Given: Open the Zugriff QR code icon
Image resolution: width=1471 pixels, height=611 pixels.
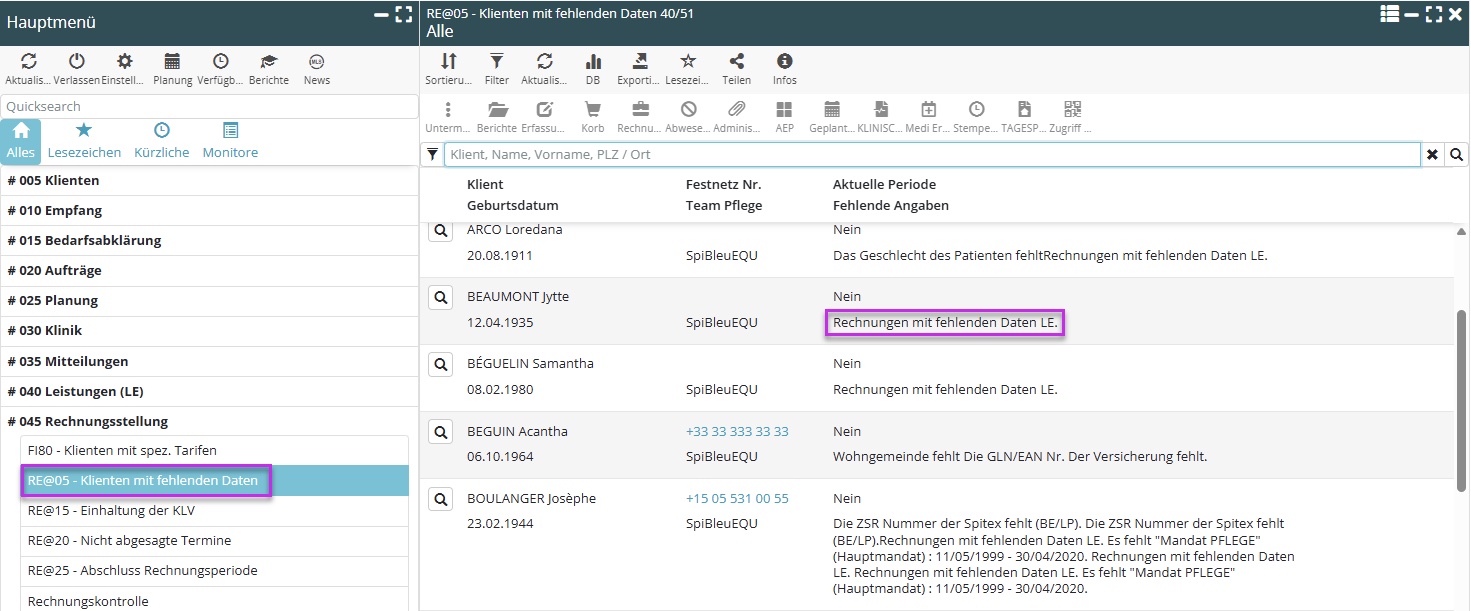Looking at the screenshot, I should (1072, 110).
